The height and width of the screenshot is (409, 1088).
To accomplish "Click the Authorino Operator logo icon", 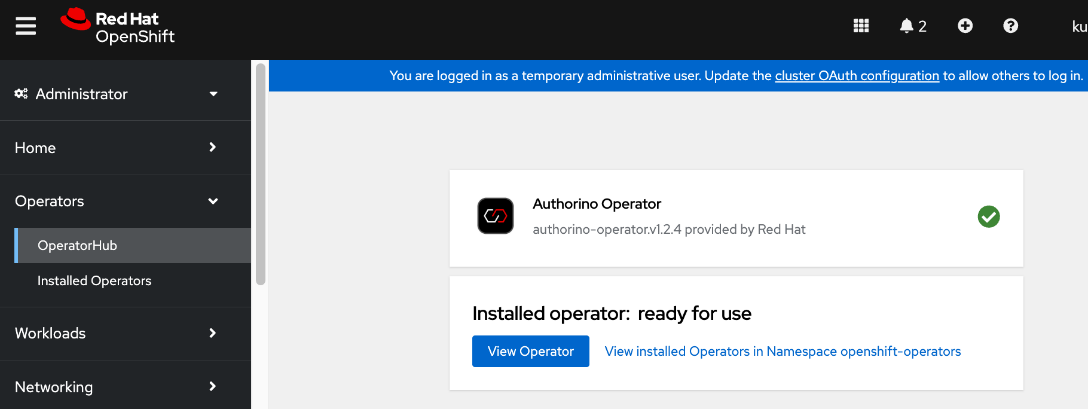I will (x=495, y=216).
